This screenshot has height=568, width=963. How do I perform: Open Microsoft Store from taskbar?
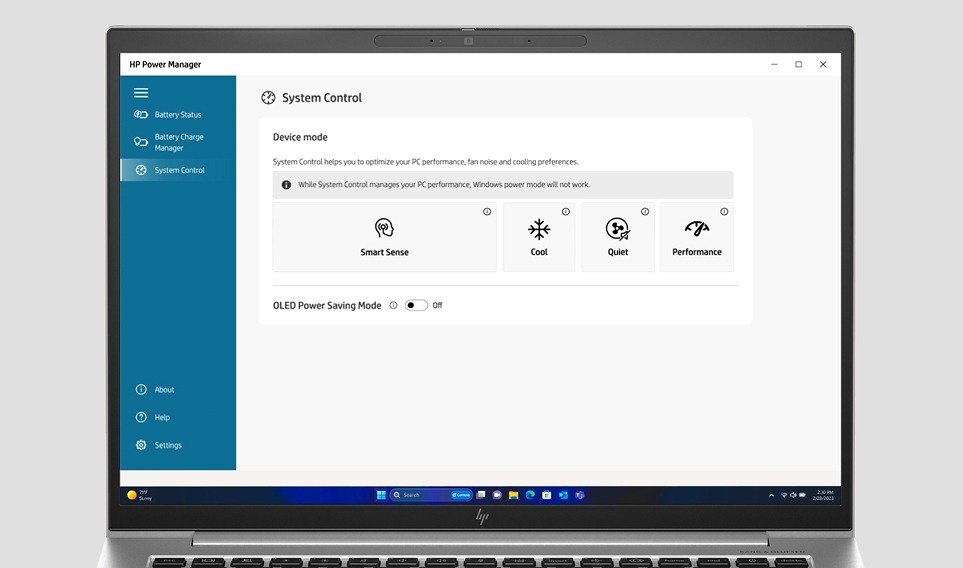click(x=547, y=495)
